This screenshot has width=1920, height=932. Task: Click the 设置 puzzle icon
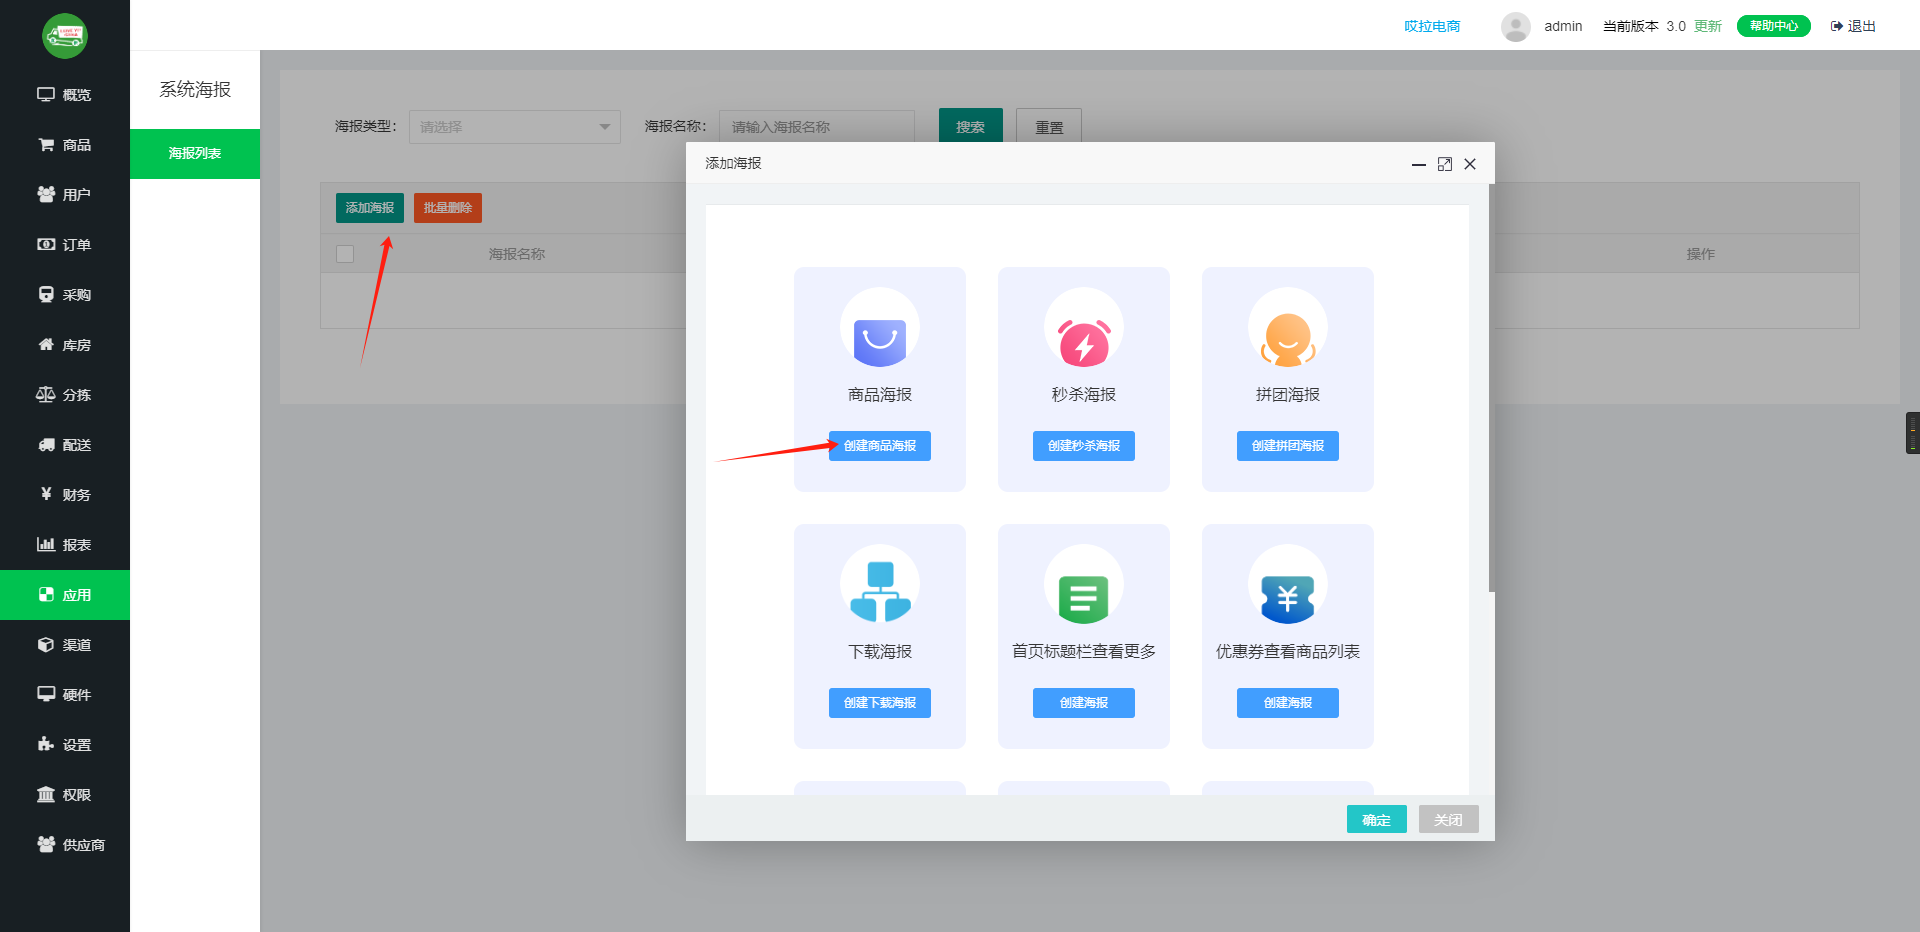point(46,744)
